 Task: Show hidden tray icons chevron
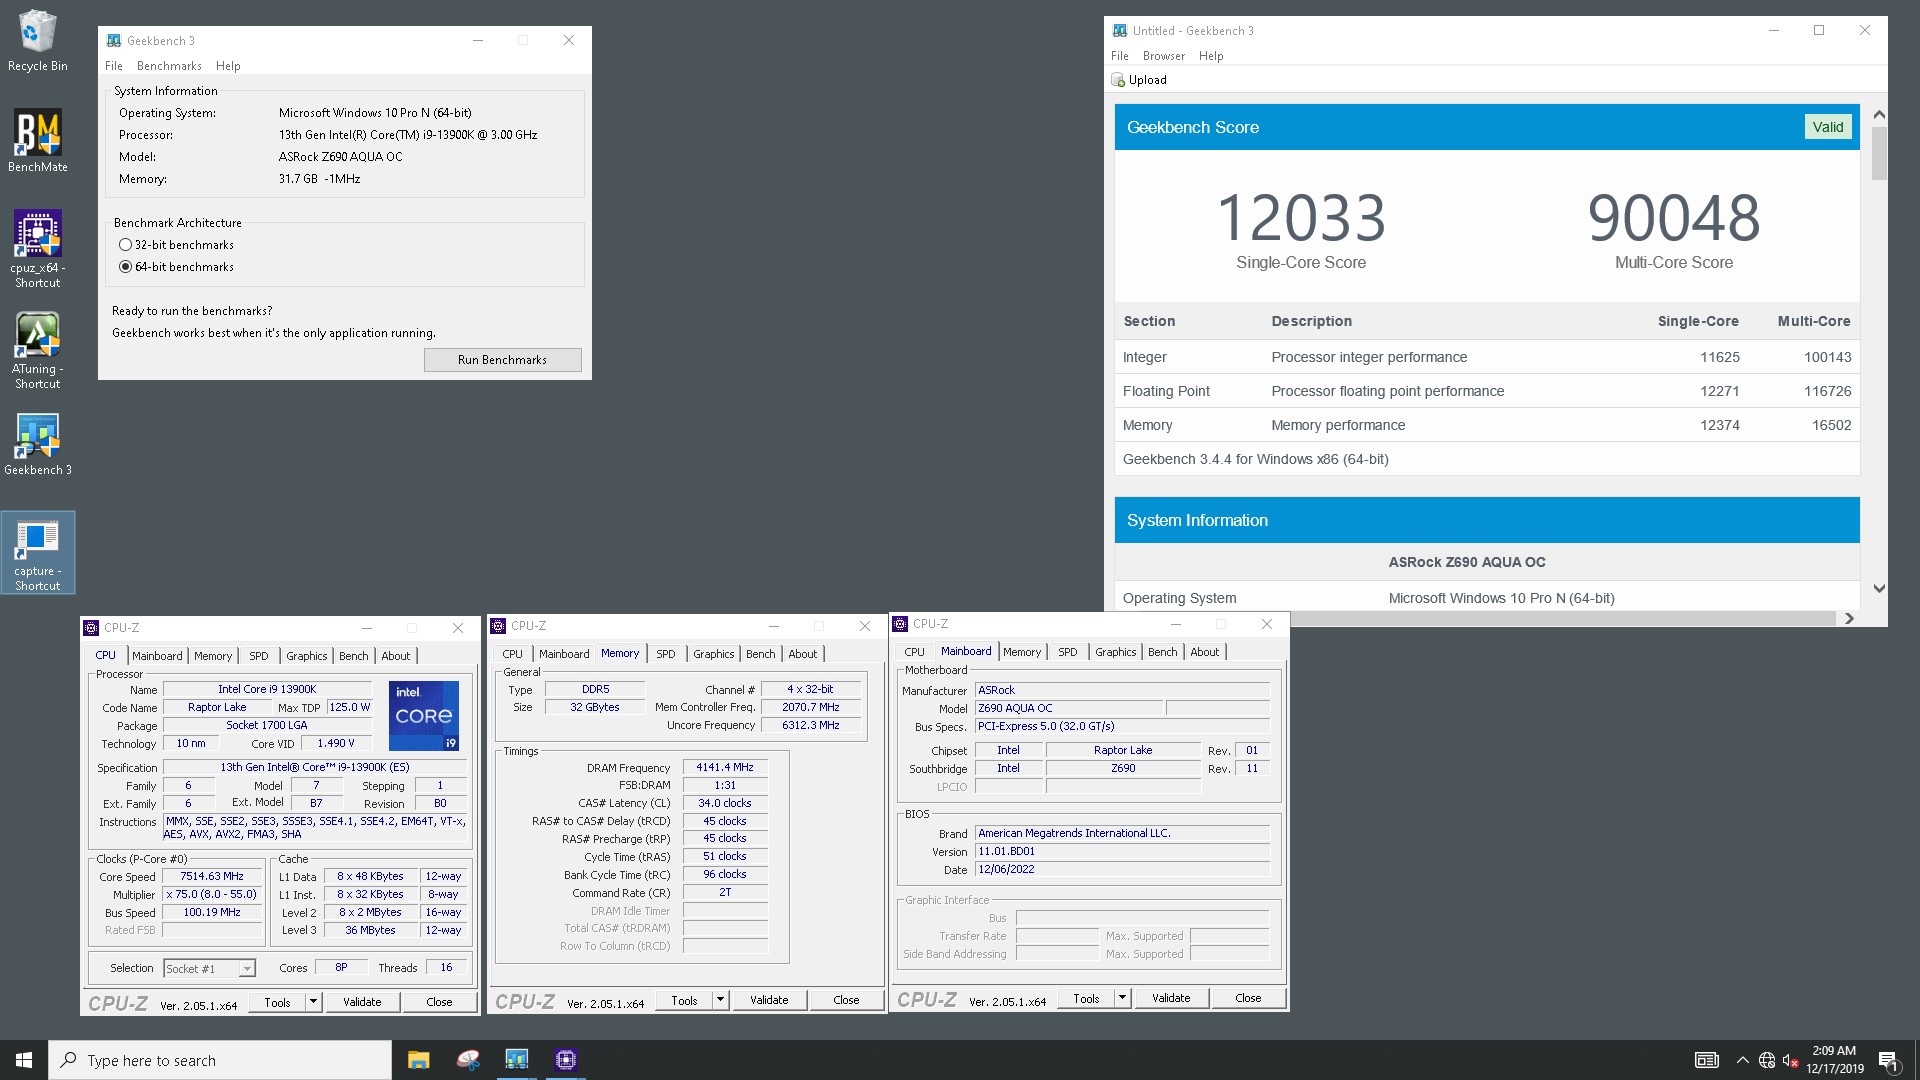(x=1742, y=1060)
